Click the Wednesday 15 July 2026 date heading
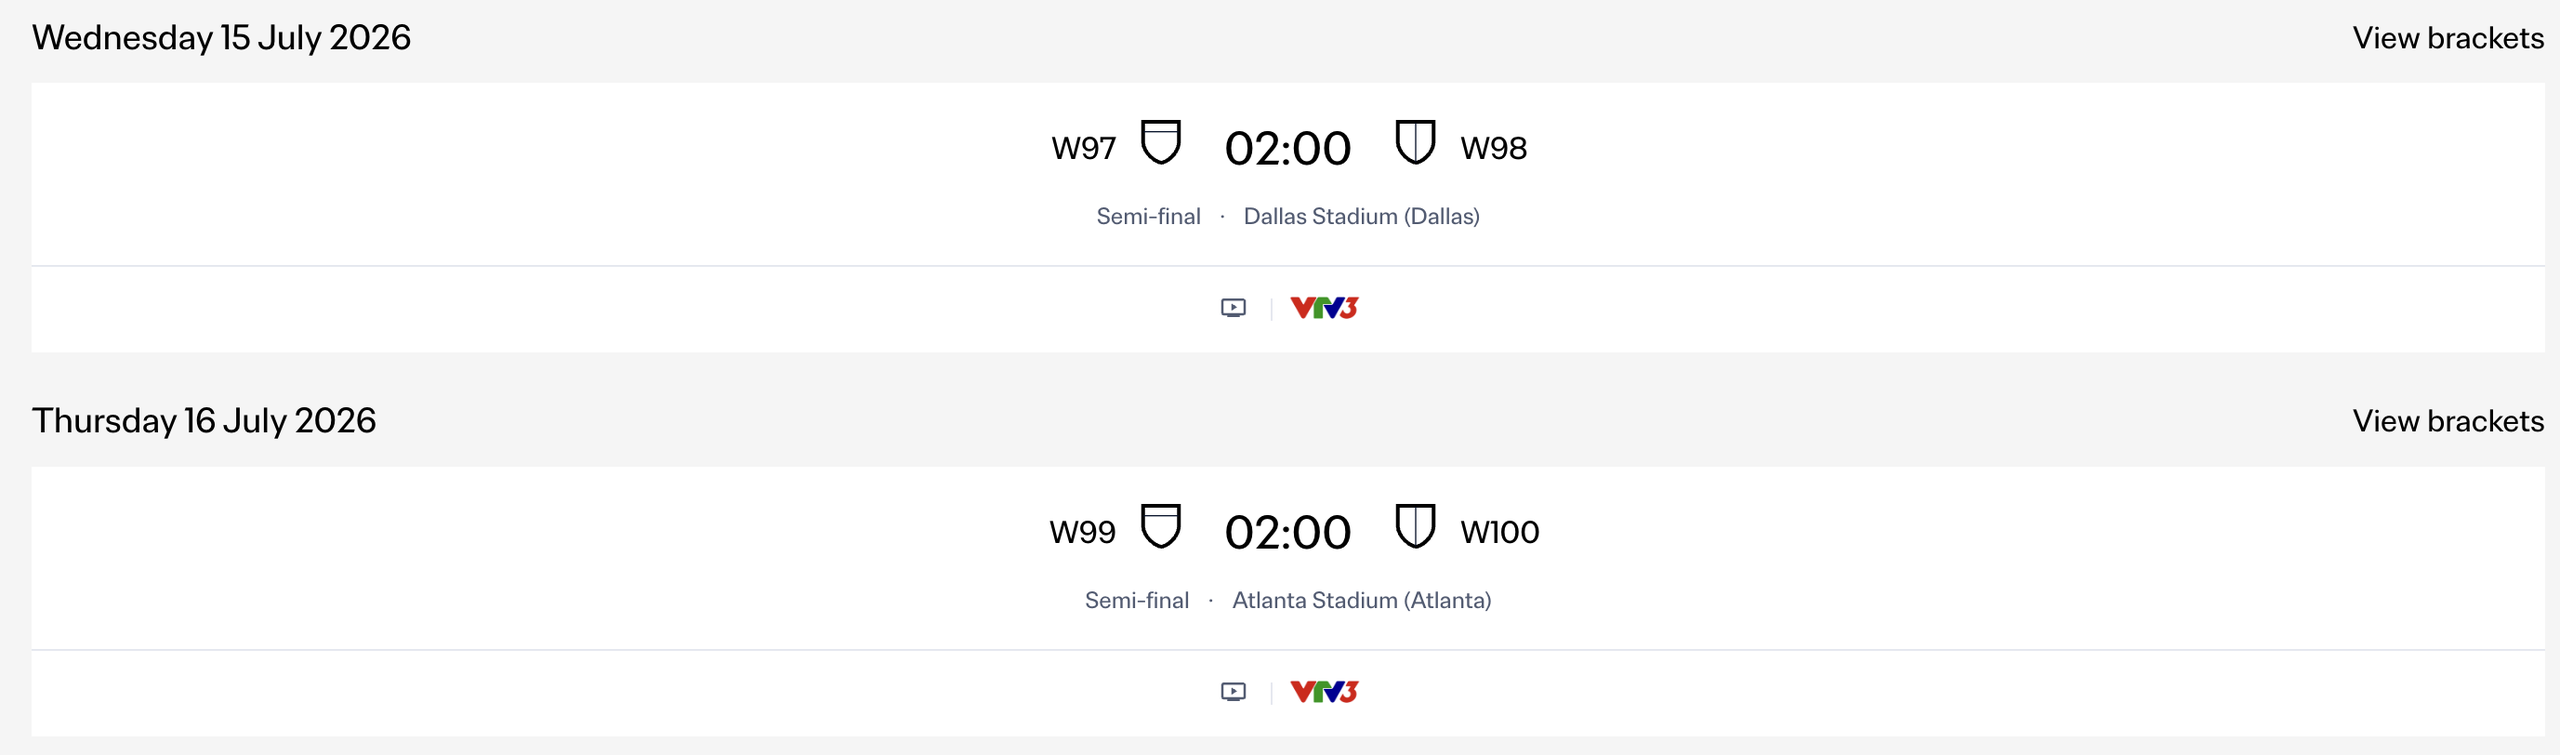This screenshot has height=755, width=2560. (221, 38)
